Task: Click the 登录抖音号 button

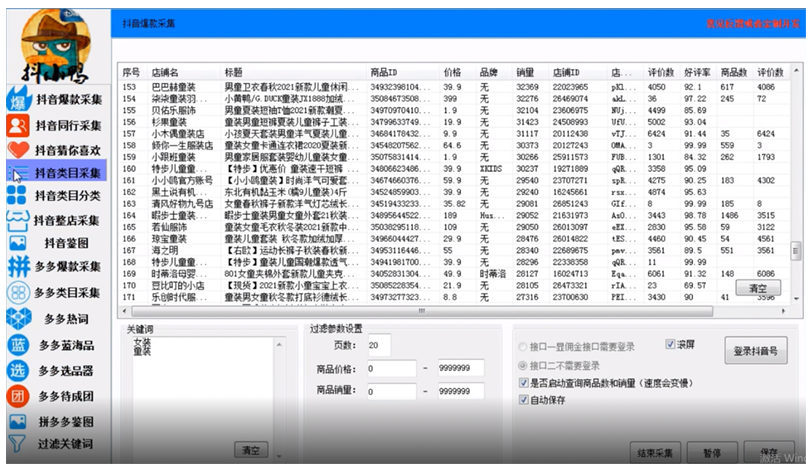Action: [x=756, y=351]
